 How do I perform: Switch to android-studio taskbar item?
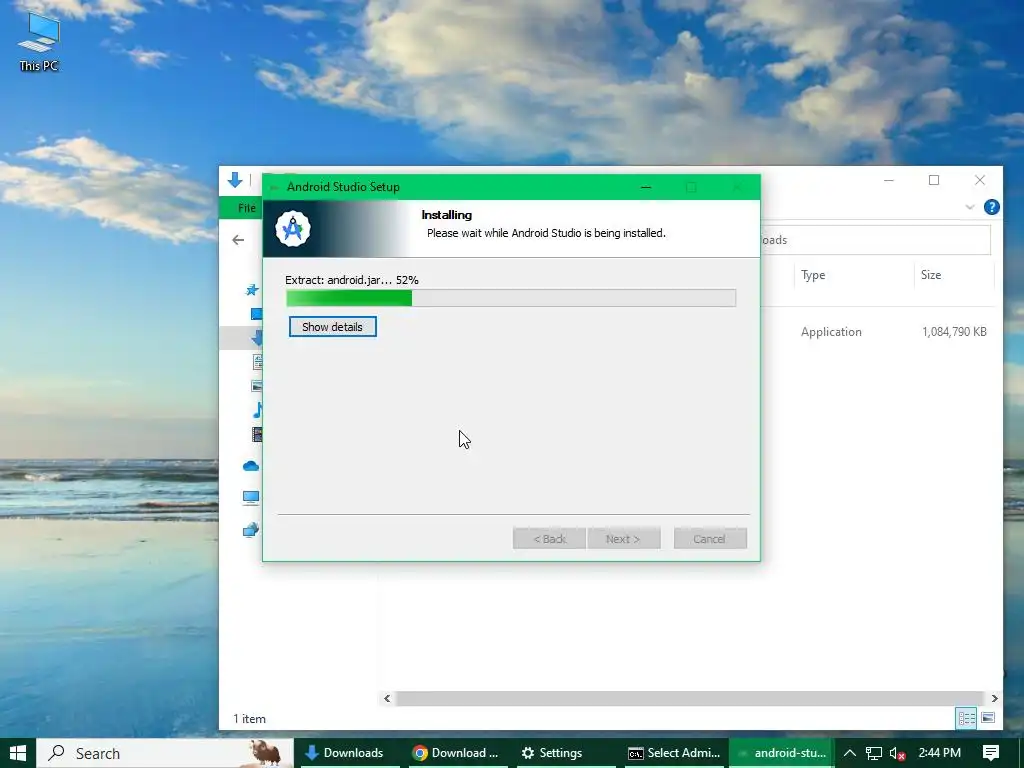coord(782,753)
